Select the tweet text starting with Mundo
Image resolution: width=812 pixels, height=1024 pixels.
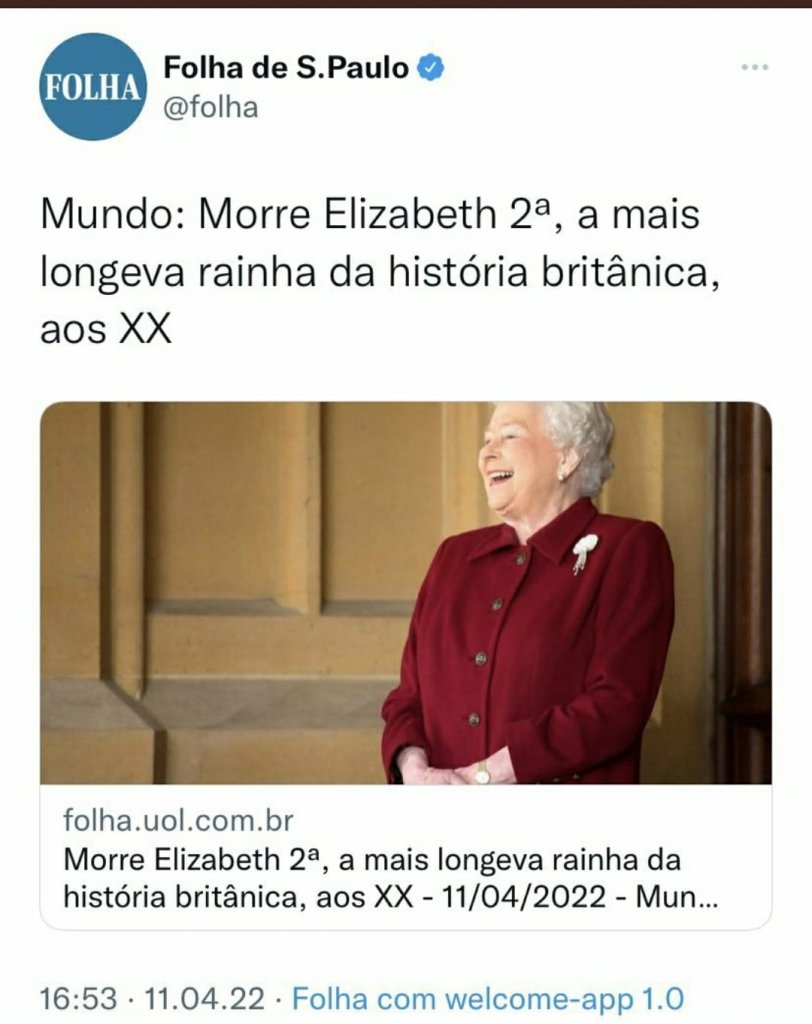380,271
